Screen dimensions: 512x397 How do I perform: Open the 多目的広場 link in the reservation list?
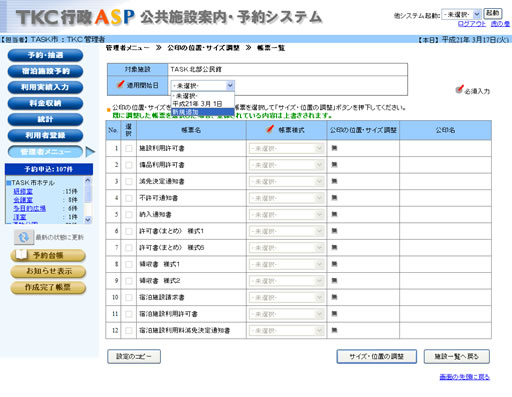coord(29,208)
